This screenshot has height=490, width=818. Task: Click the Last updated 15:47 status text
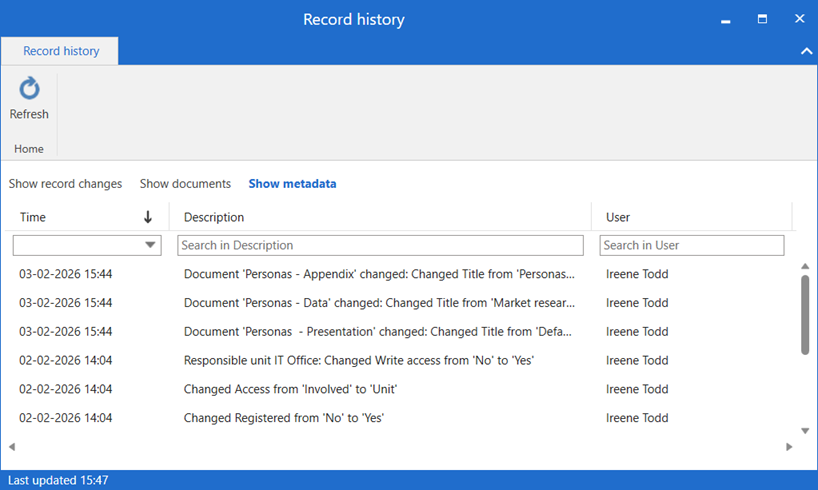58,480
